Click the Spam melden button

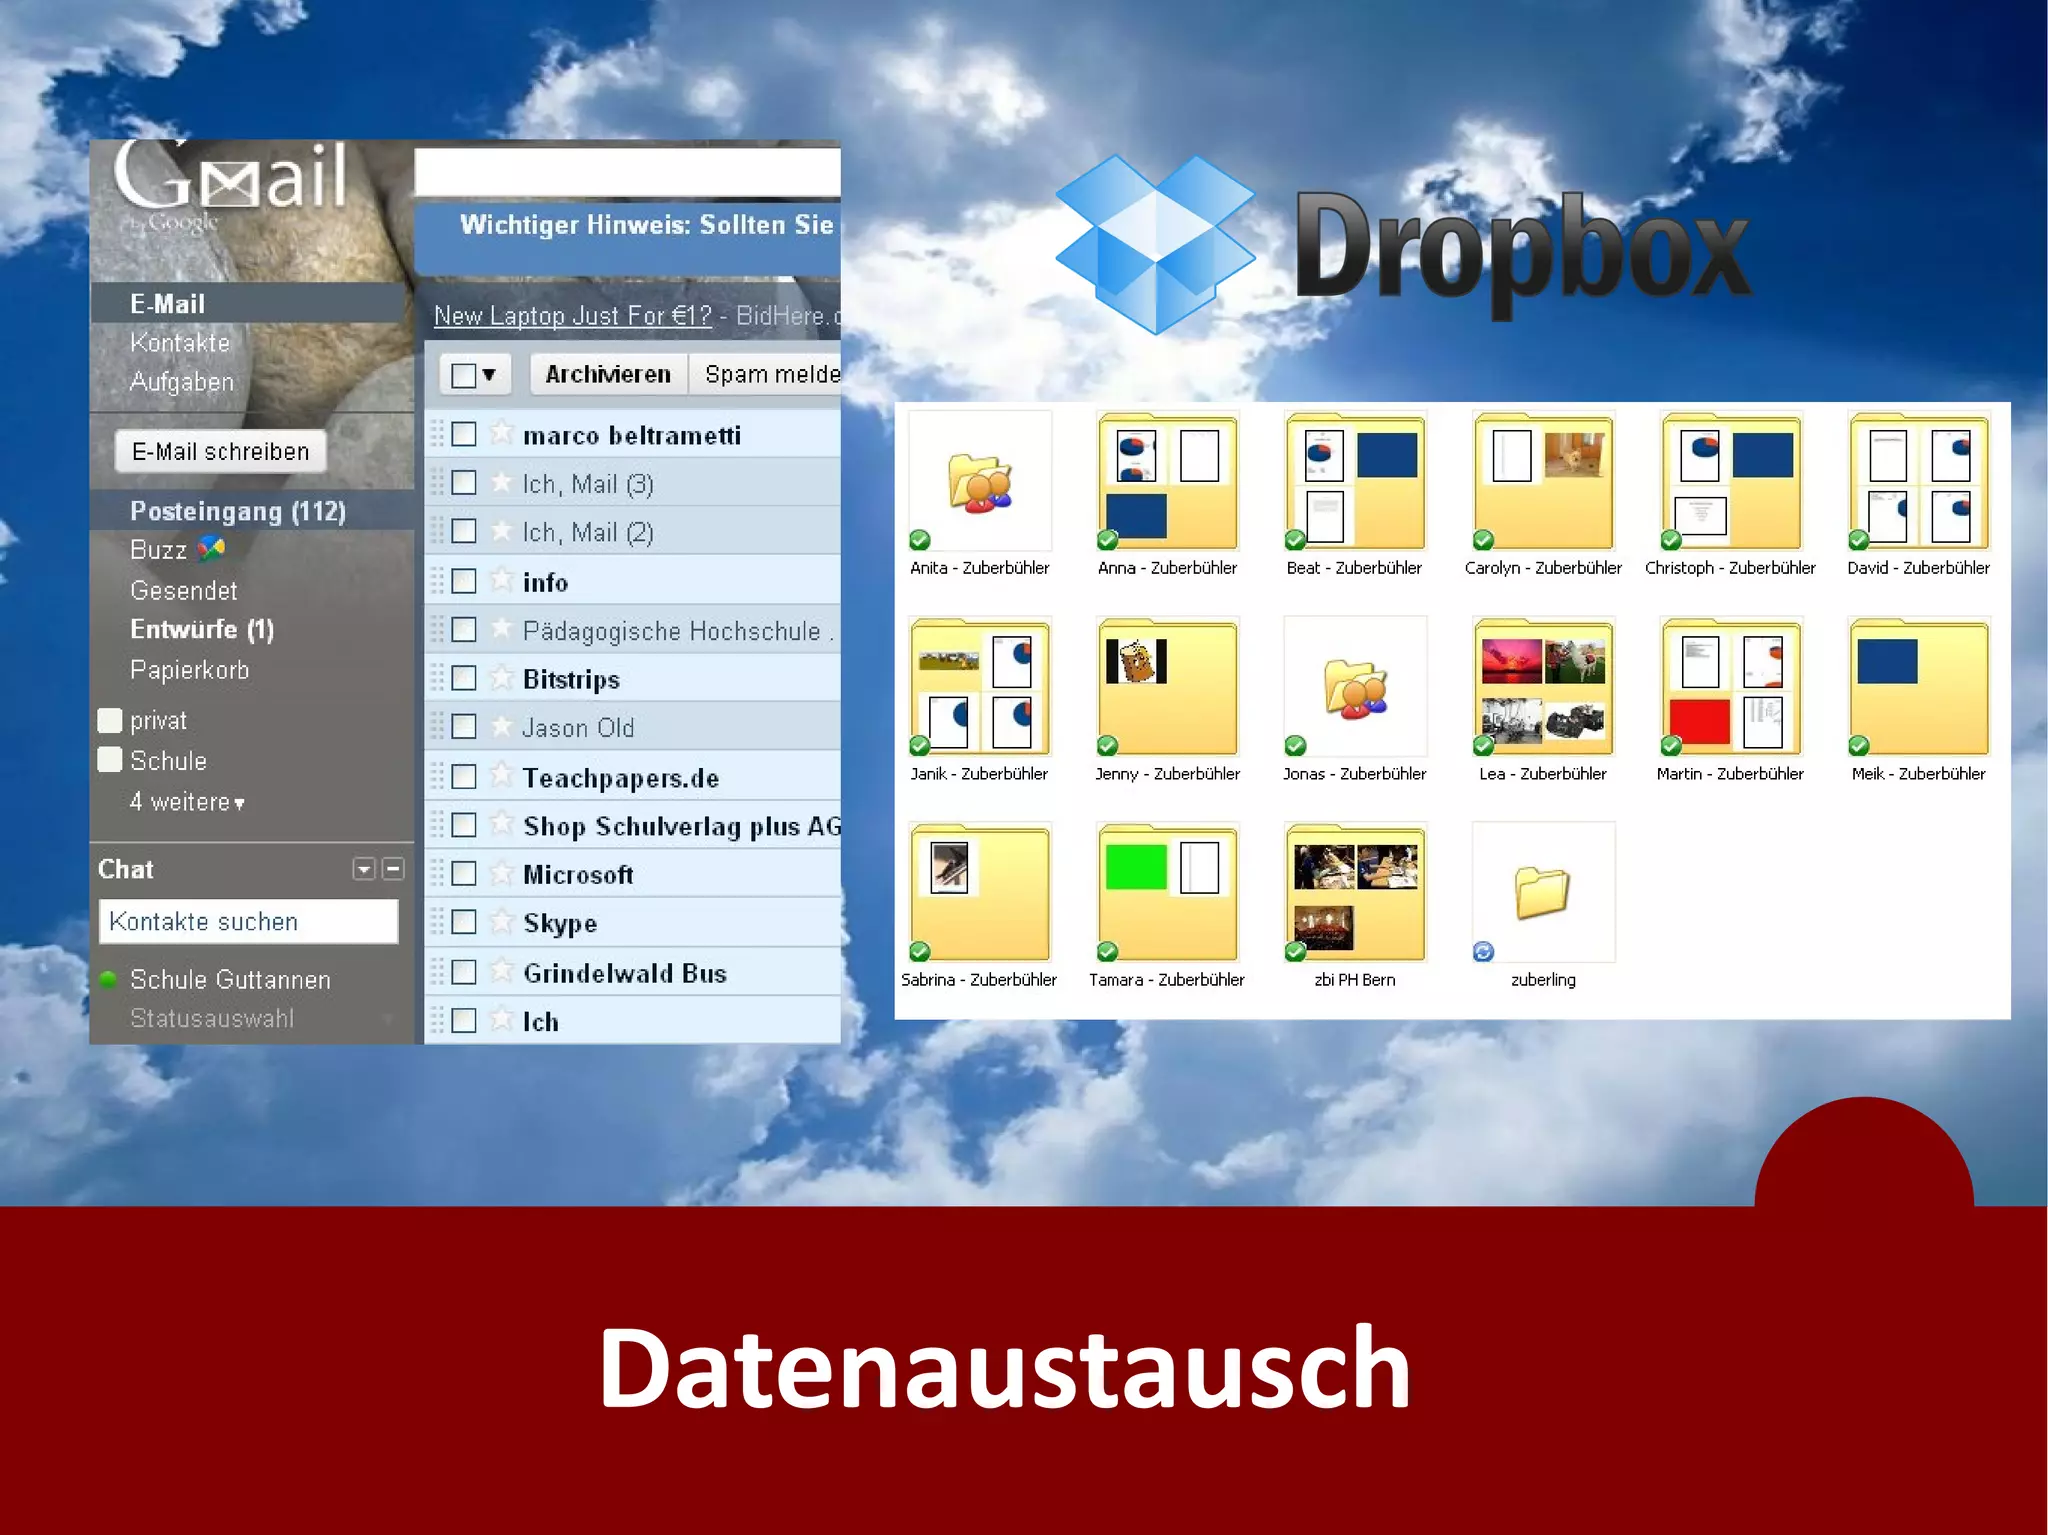(766, 374)
